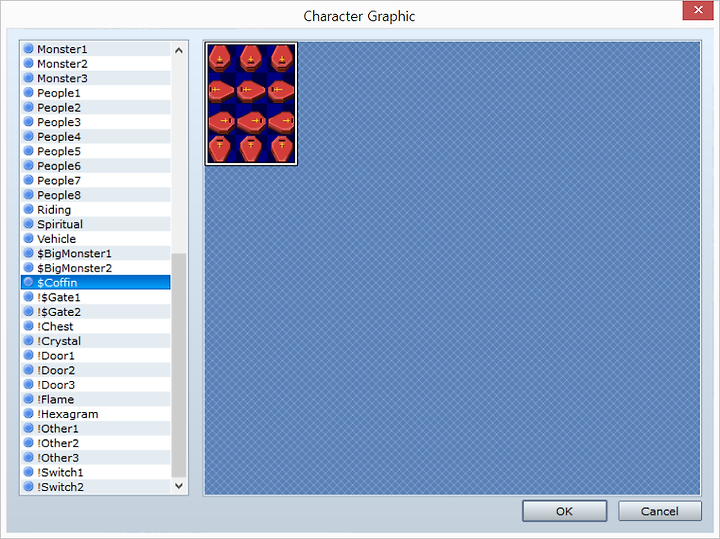Select the Spiritual entry

[x=96, y=224]
